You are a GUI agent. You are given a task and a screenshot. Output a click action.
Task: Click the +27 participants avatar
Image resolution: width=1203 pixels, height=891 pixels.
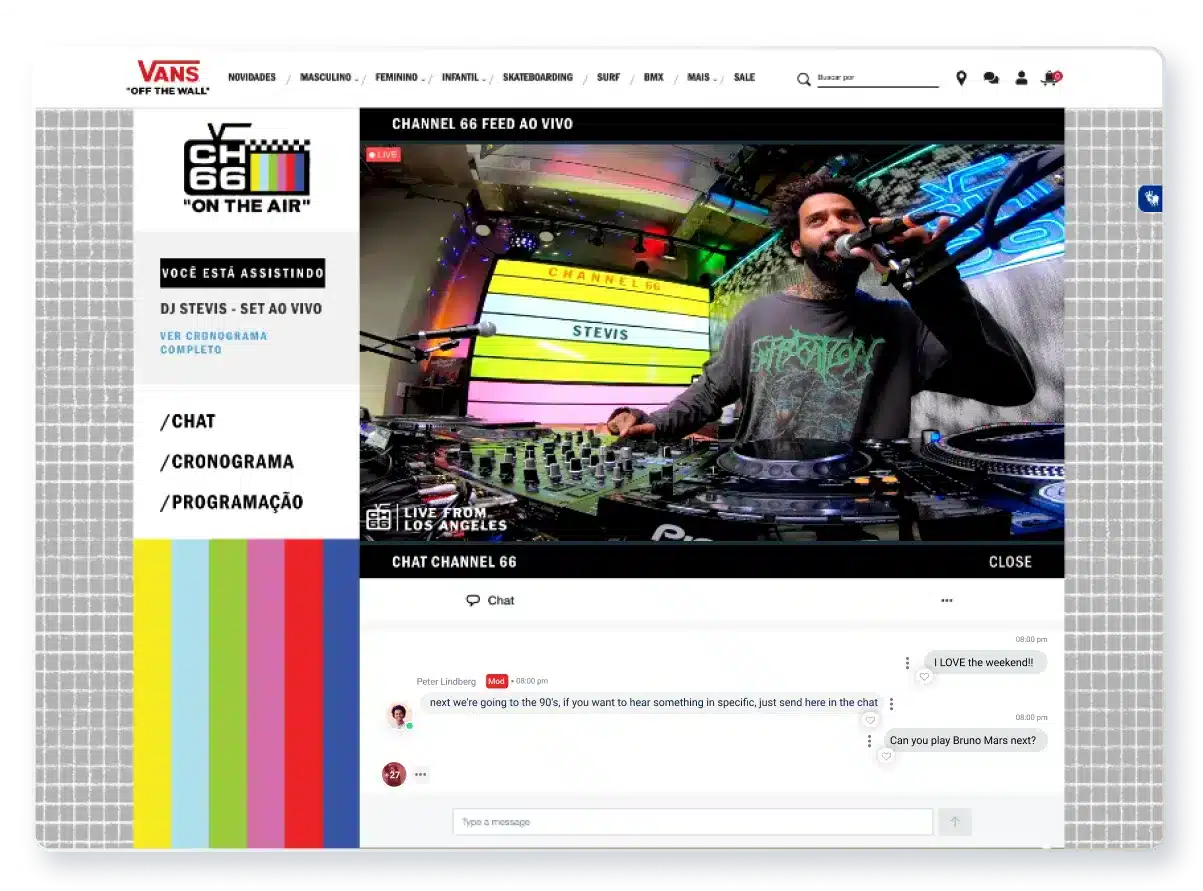pyautogui.click(x=394, y=774)
